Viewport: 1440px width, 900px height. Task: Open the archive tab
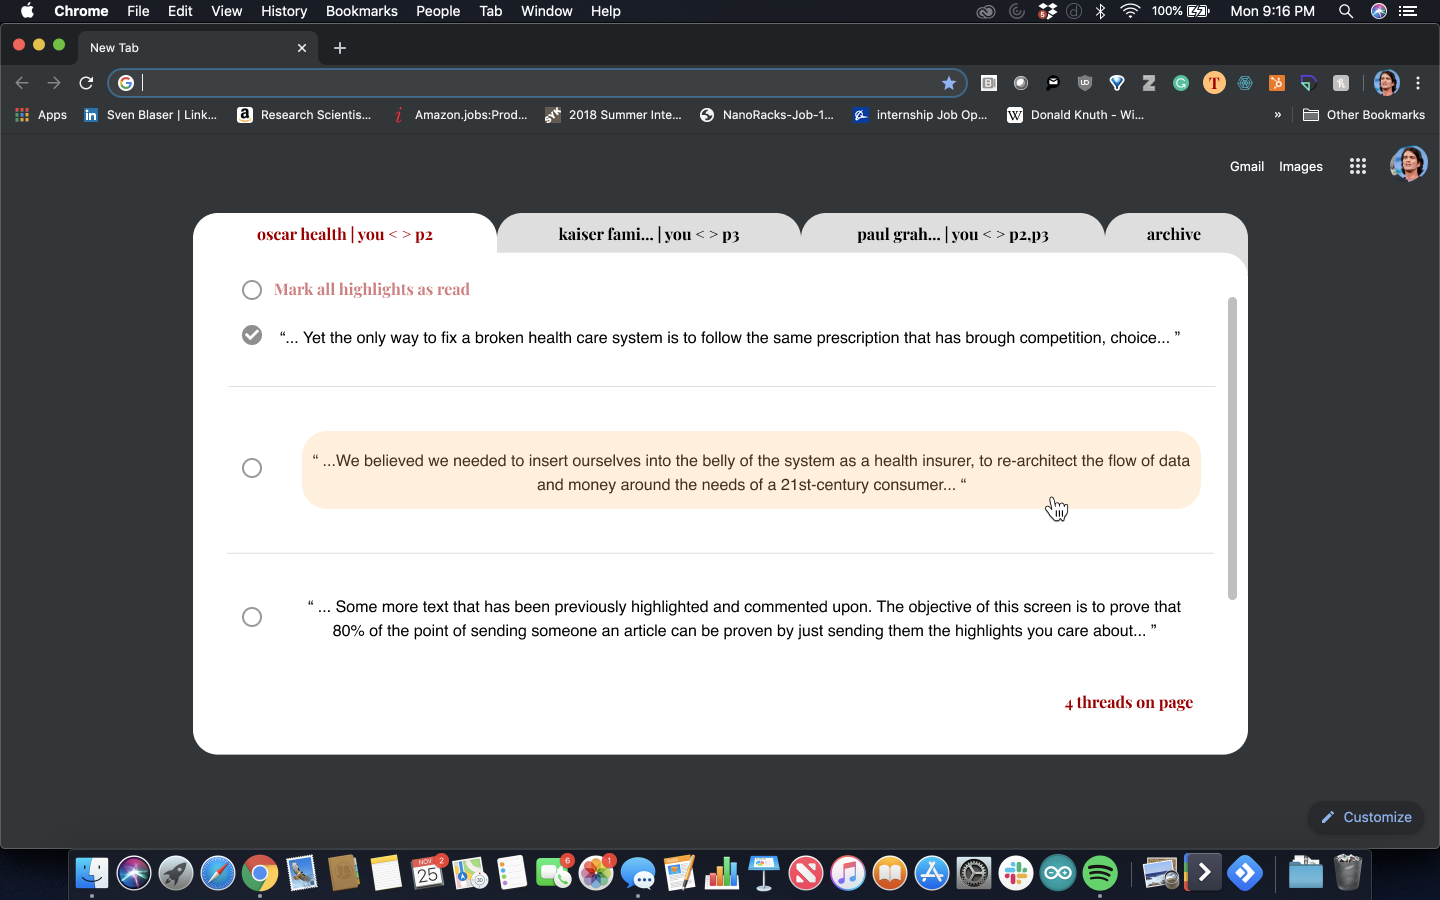(1174, 234)
